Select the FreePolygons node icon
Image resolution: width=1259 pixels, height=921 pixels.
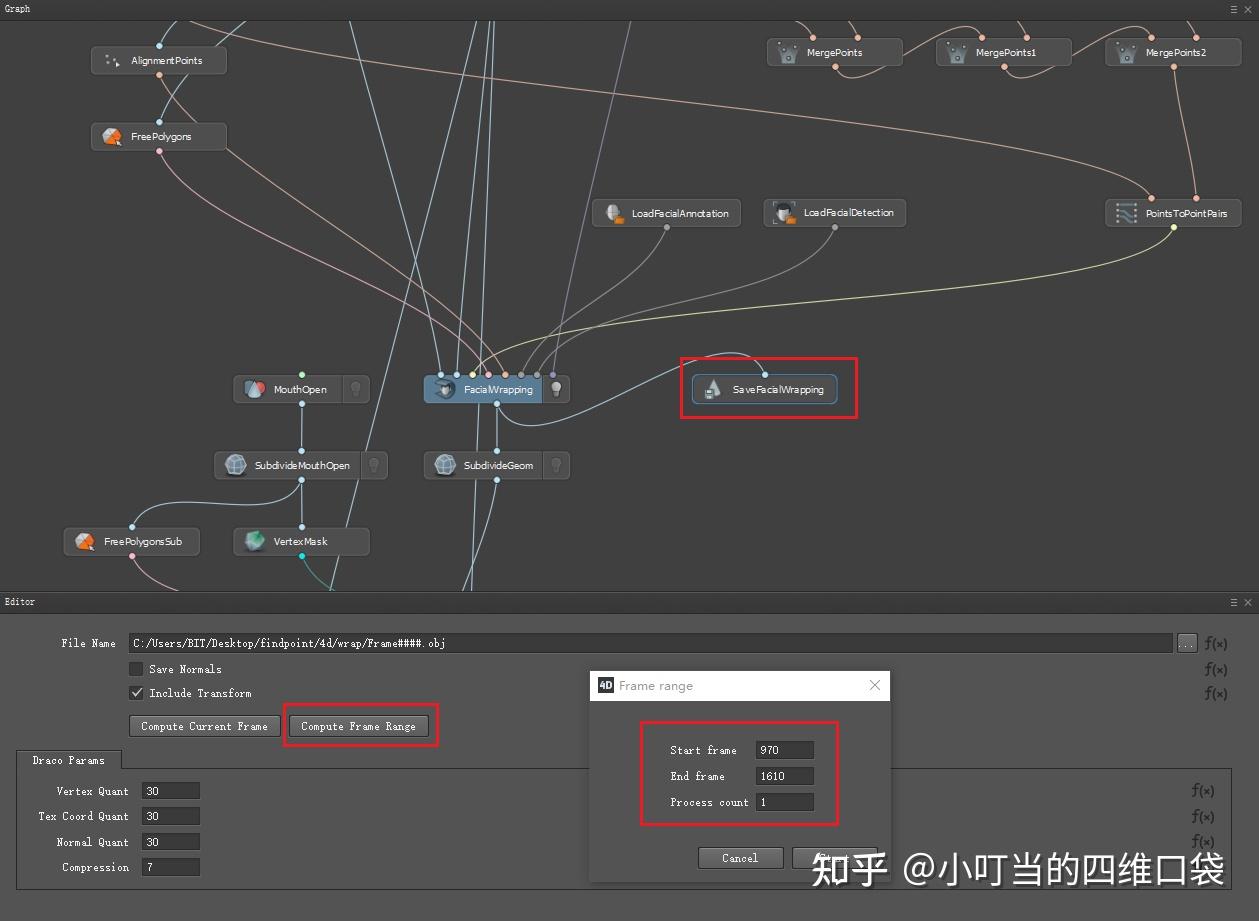(111, 136)
